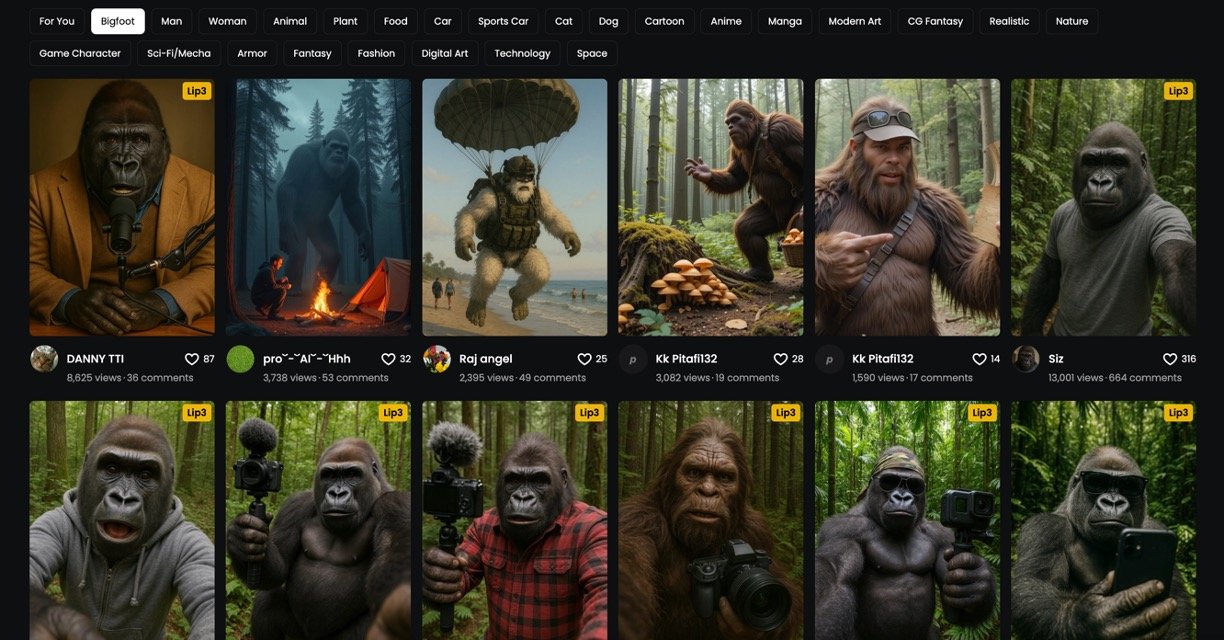The width and height of the screenshot is (1224, 640).
Task: Open the Digital Art category
Action: [x=445, y=53]
